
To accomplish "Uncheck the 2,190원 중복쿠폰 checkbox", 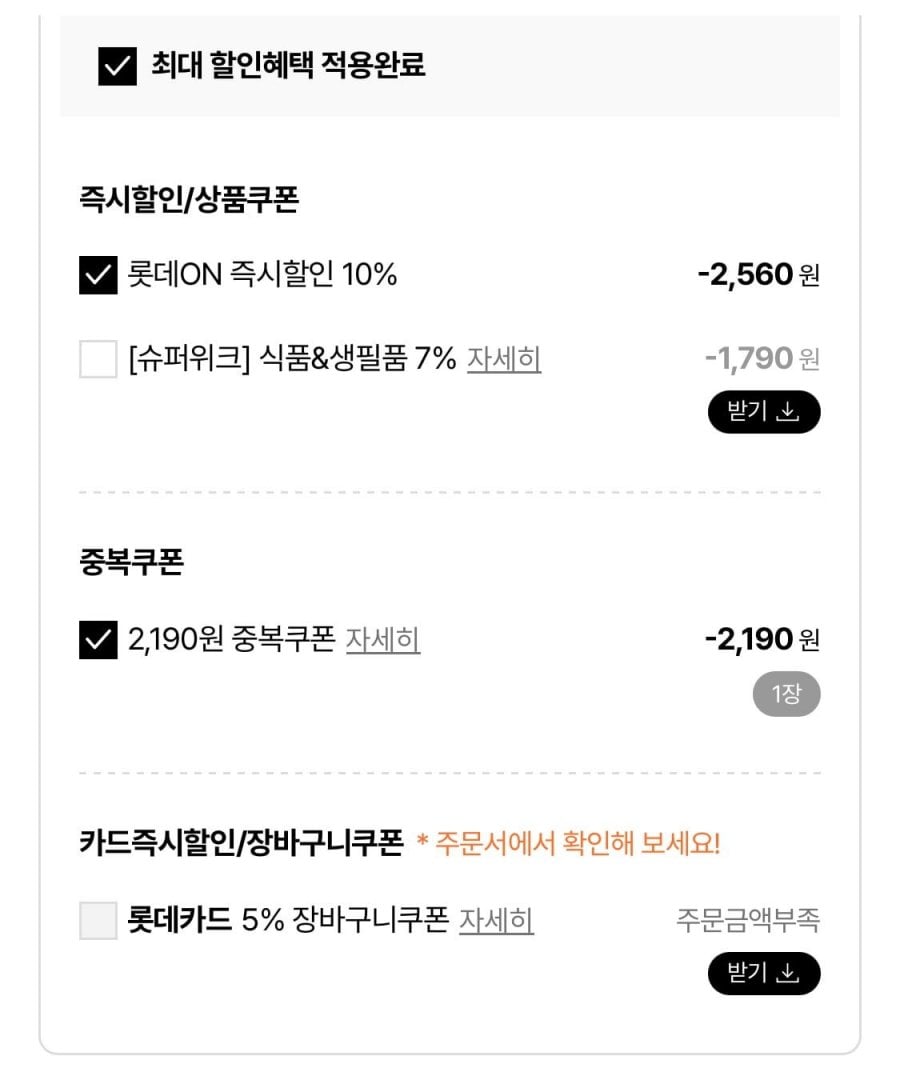I will [98, 640].
